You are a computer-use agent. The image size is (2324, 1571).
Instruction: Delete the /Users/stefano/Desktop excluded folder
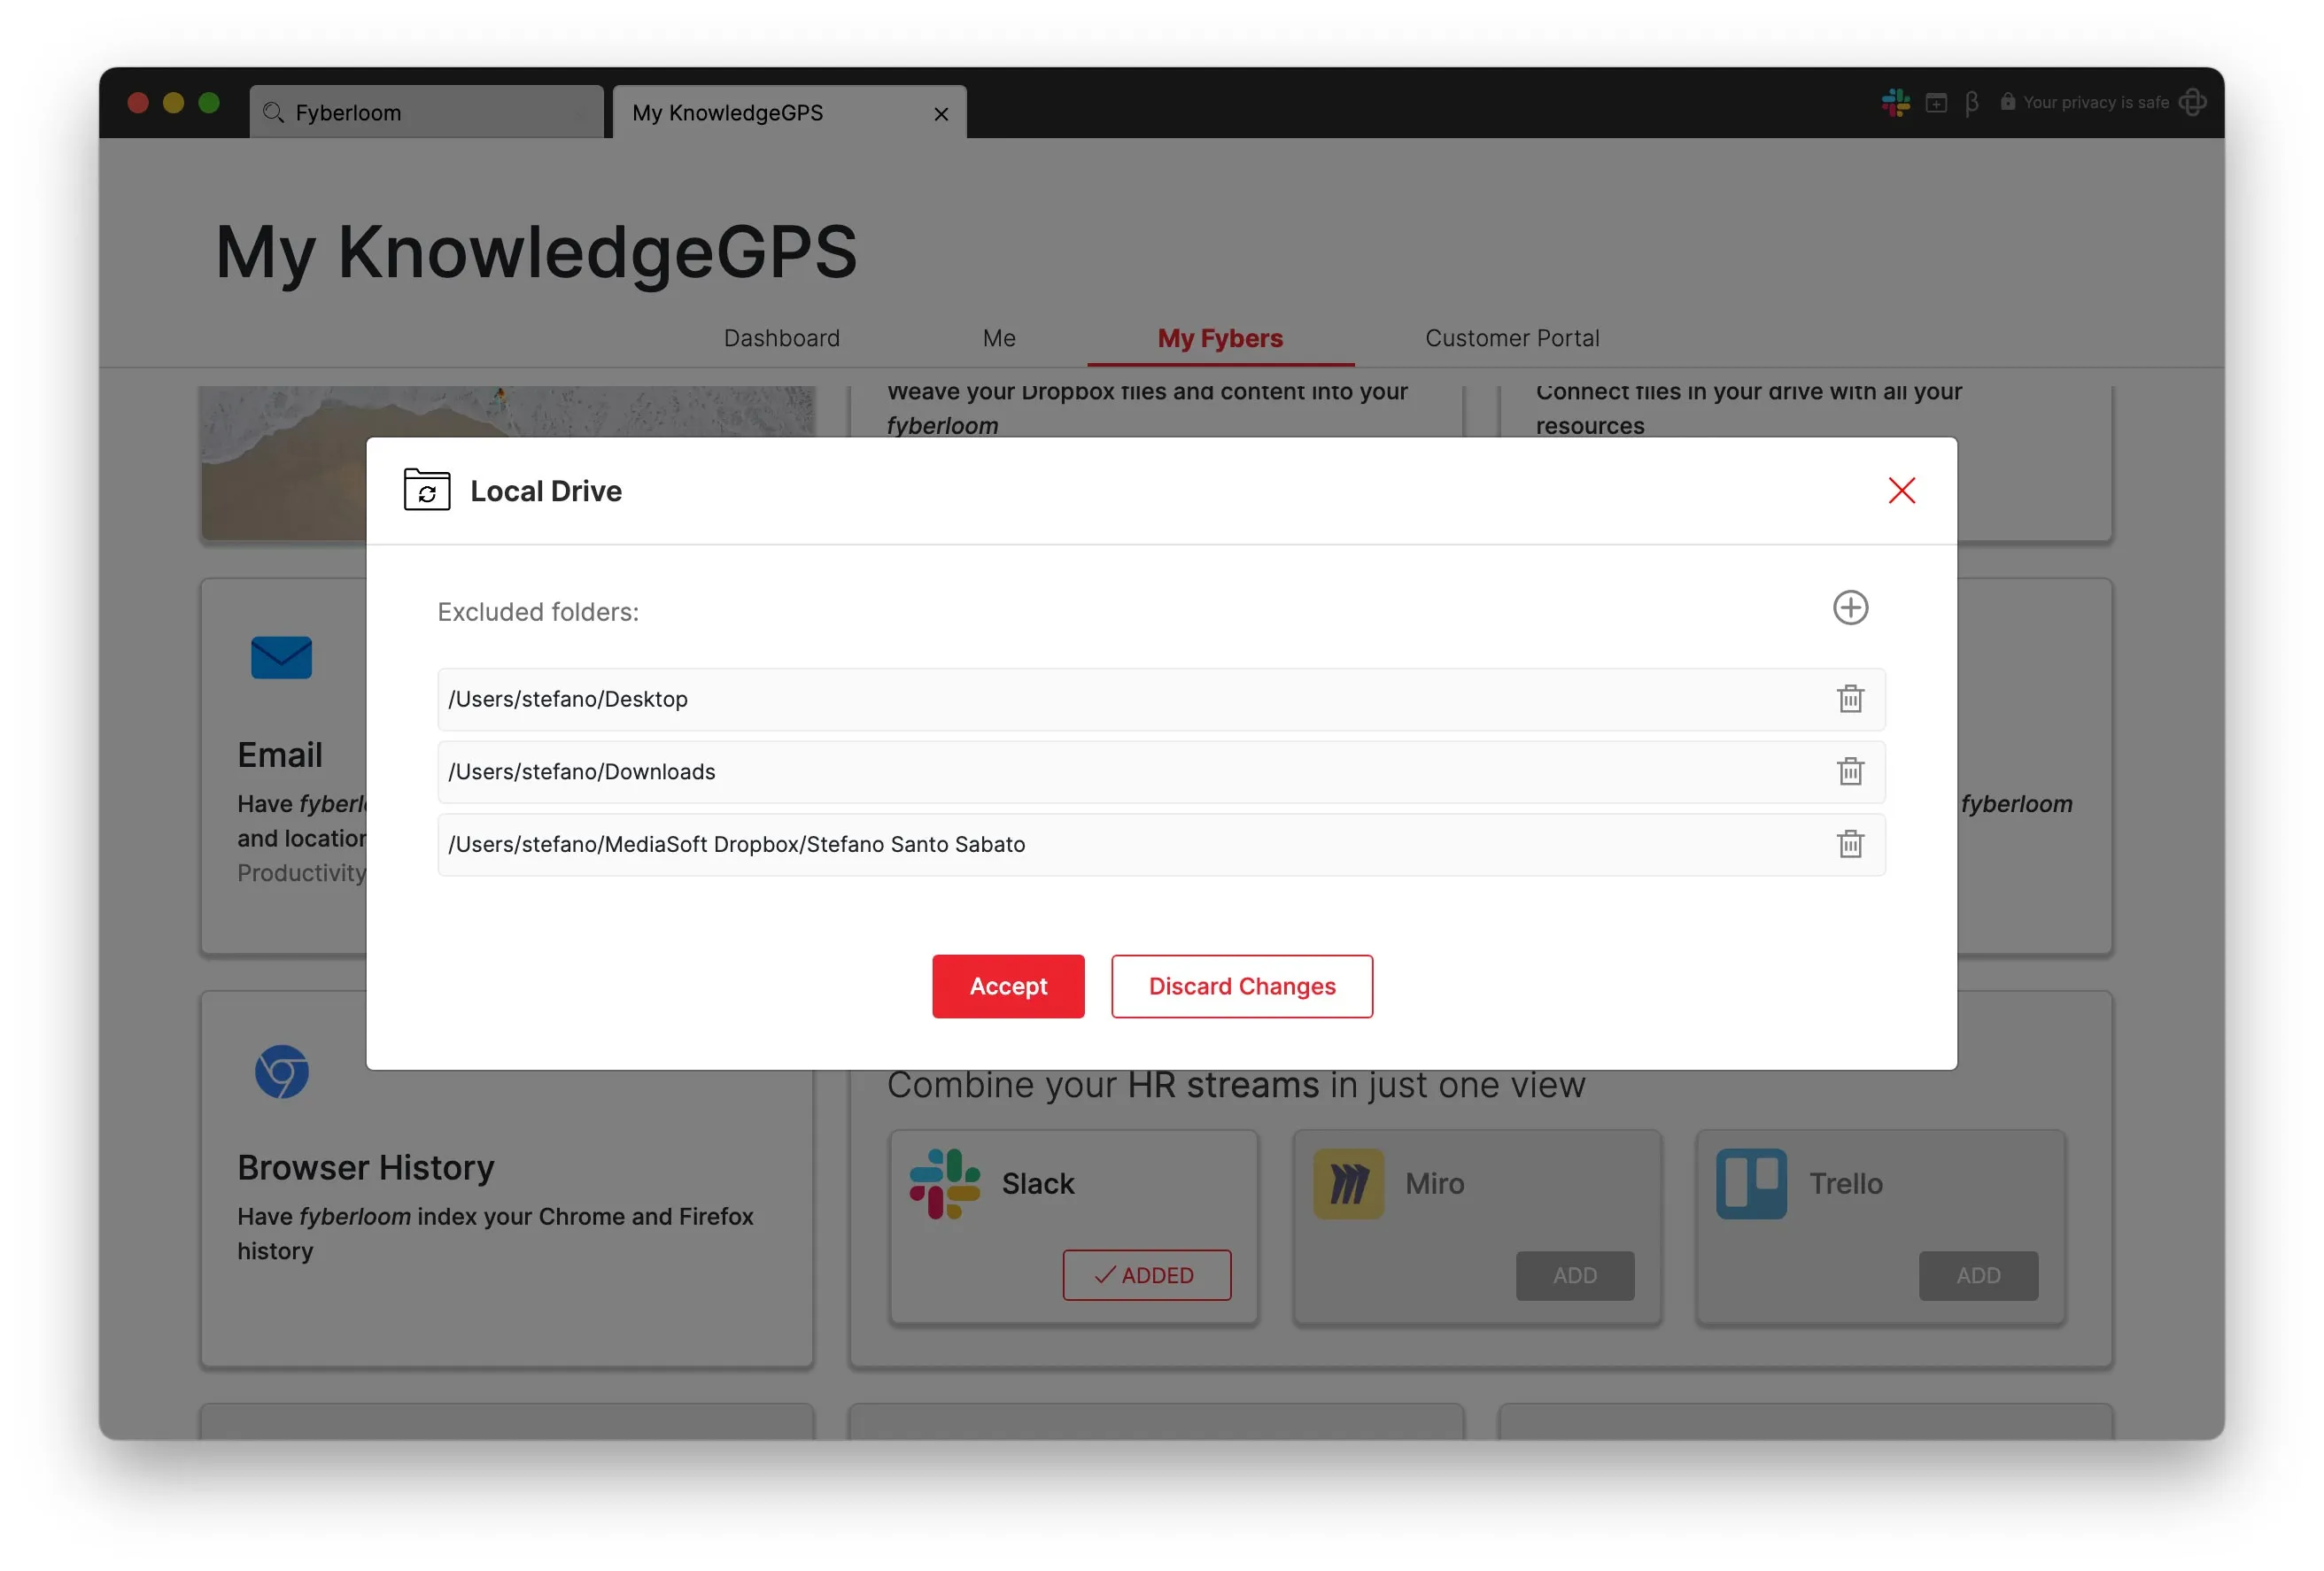pyautogui.click(x=1849, y=698)
